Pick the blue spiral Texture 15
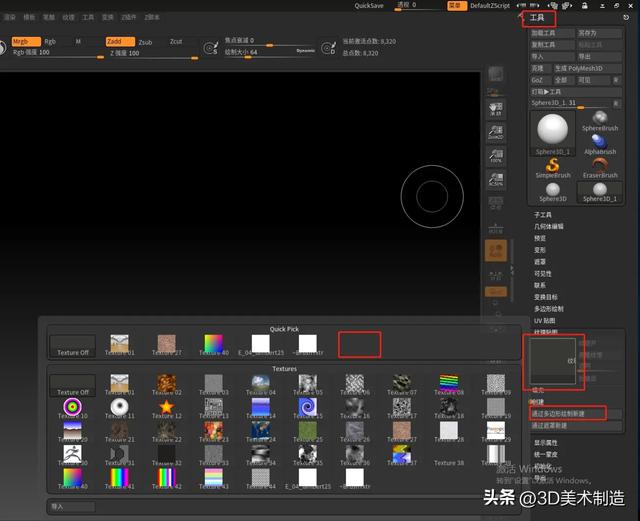This screenshot has width=640, height=521. pos(308,408)
